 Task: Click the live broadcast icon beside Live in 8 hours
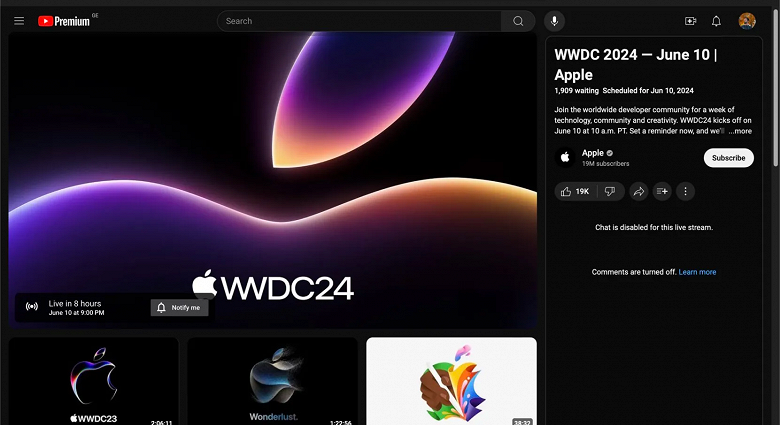point(32,307)
